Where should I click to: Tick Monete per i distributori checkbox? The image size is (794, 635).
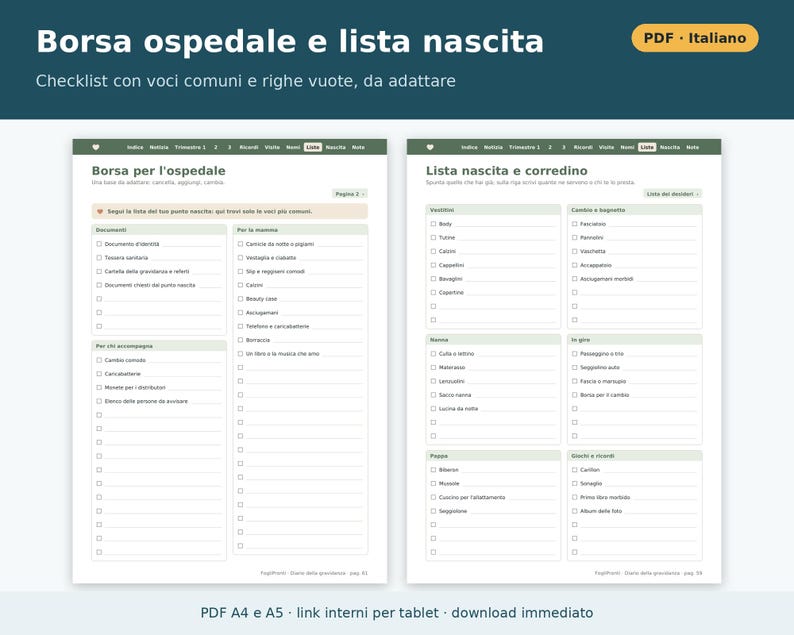click(x=99, y=387)
